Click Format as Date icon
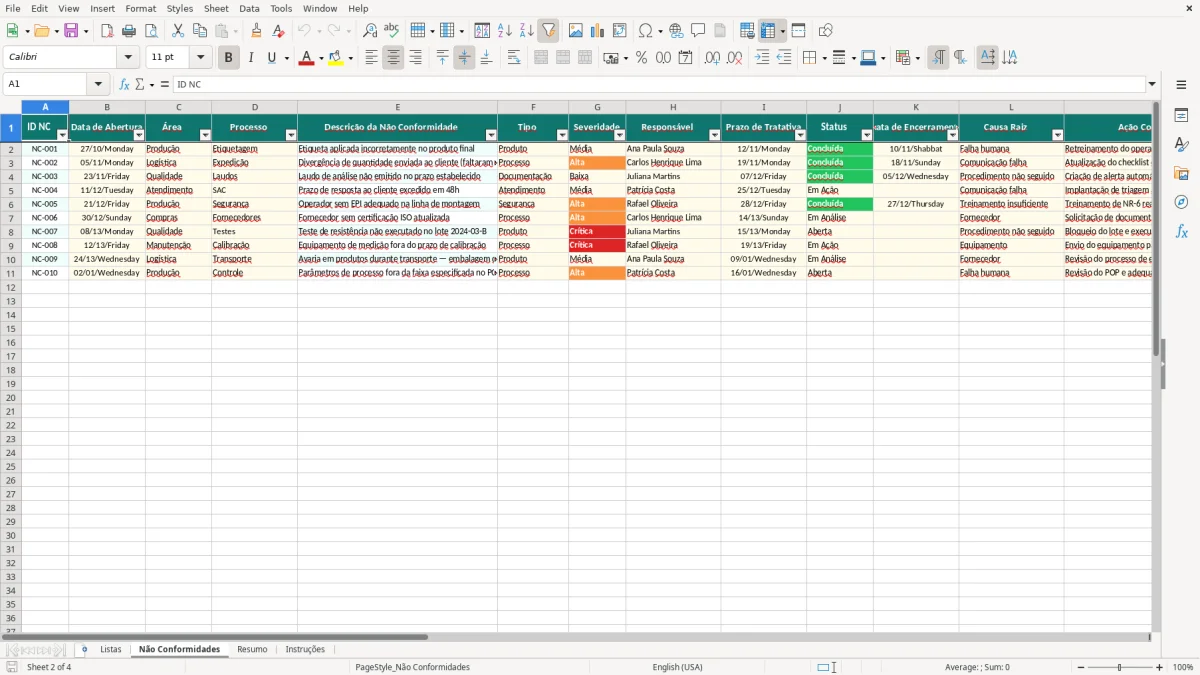1200x675 pixels. point(685,58)
